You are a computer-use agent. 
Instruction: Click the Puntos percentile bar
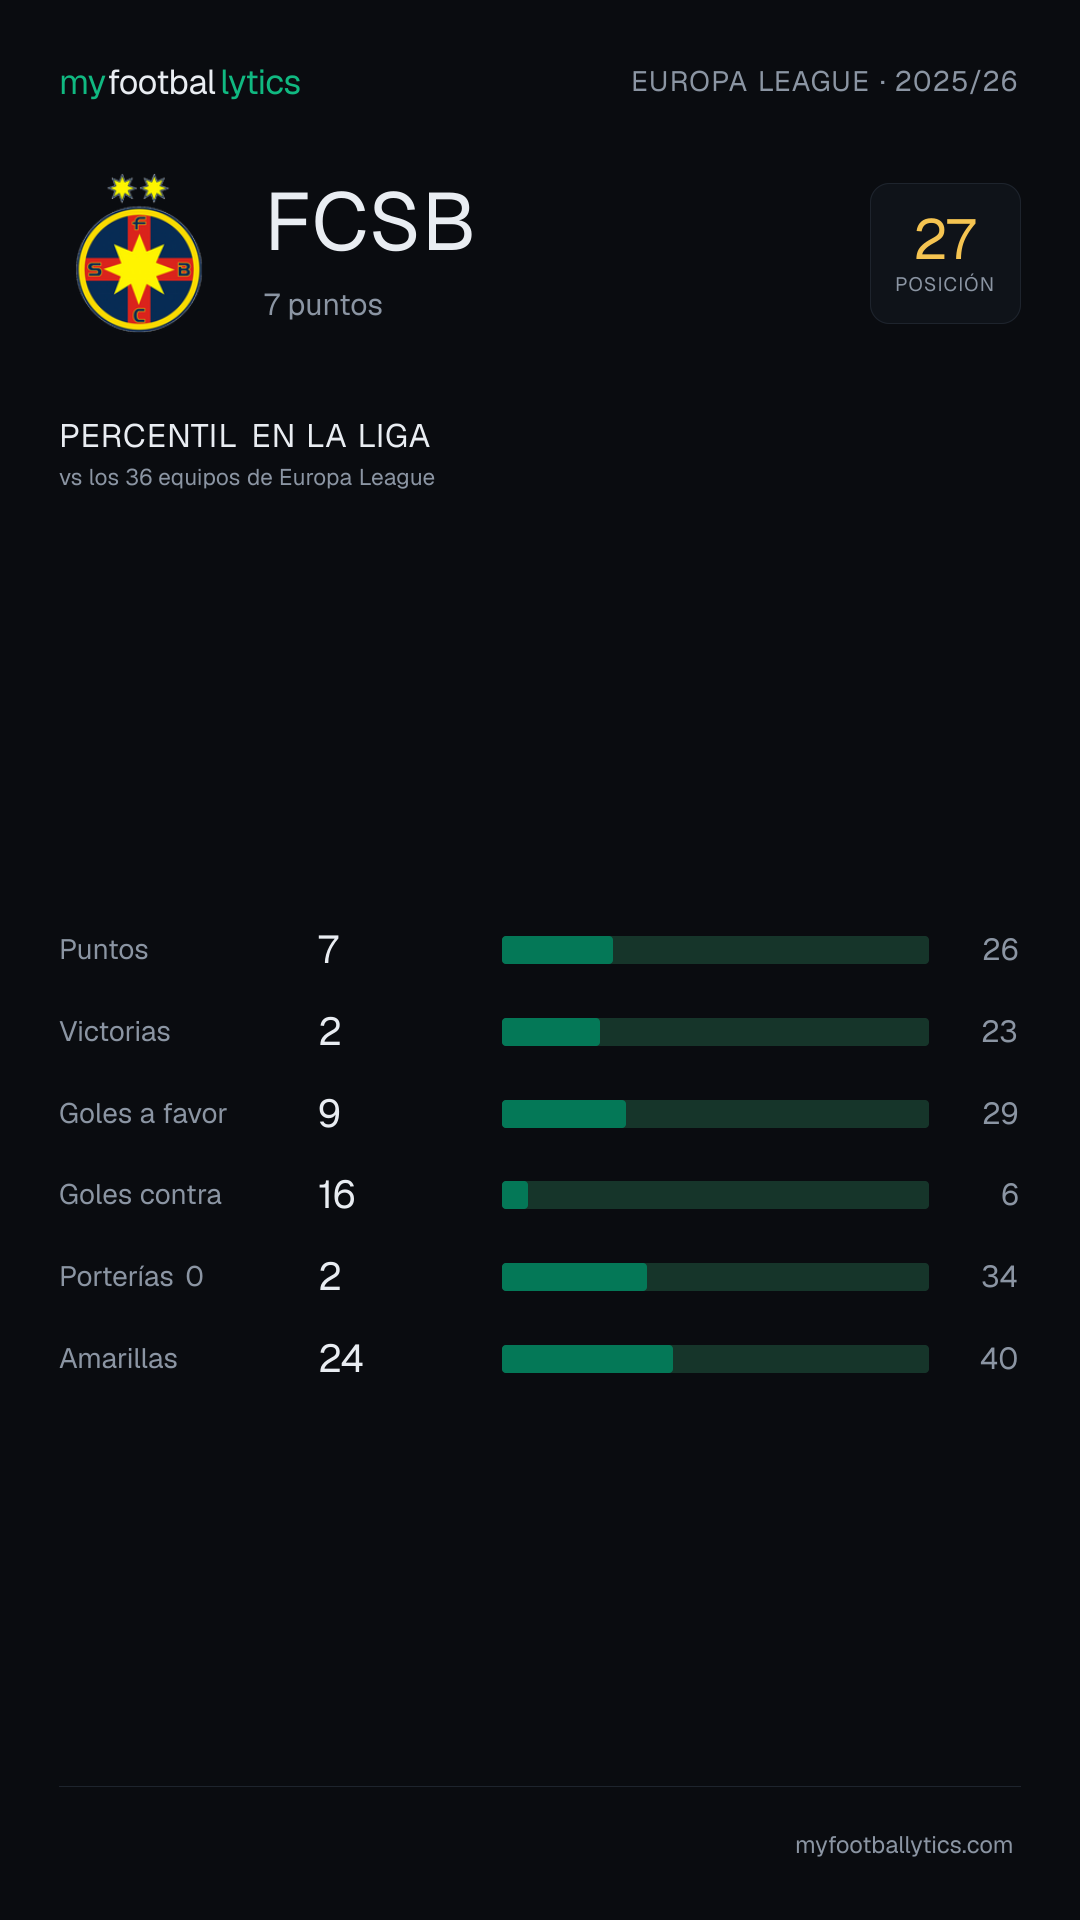(715, 950)
